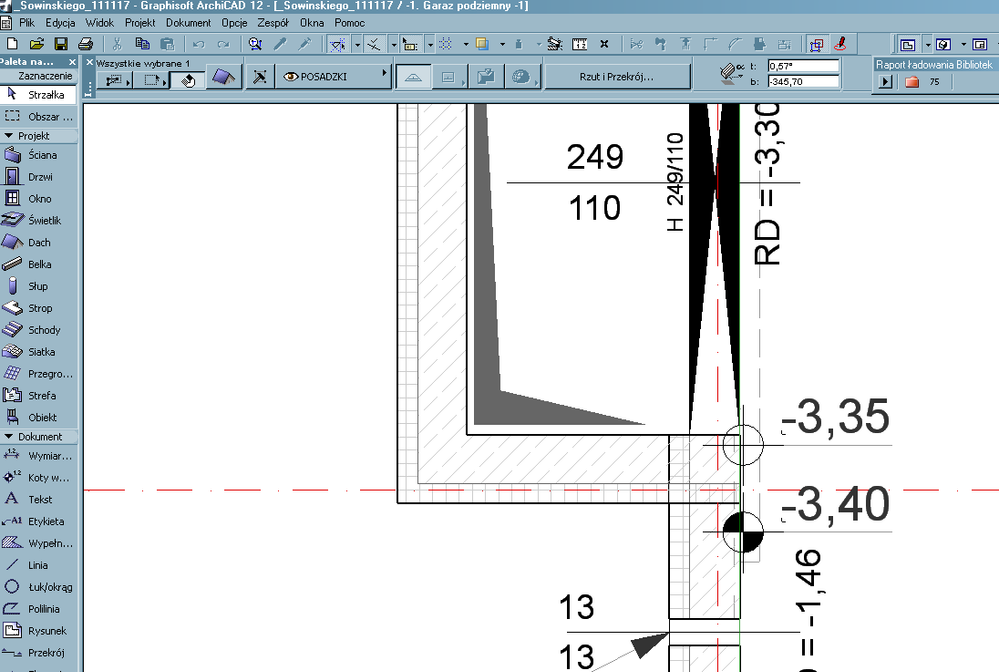
Task: Open the Zespół menu
Action: point(273,22)
